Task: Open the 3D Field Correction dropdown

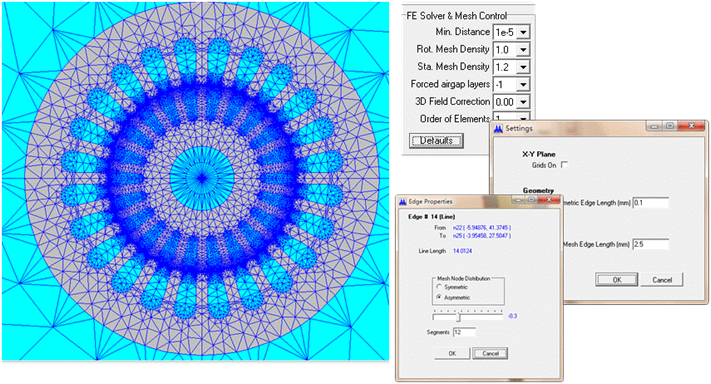Action: 523,102
